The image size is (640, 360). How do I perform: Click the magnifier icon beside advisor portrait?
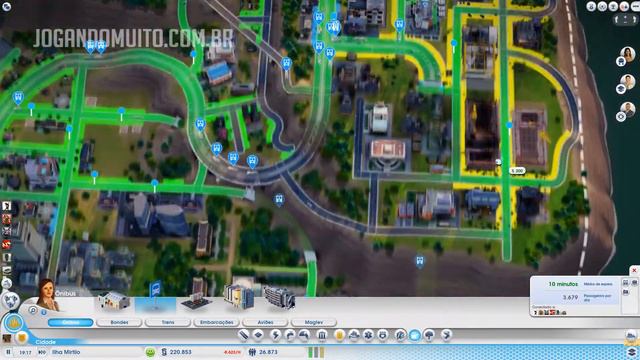[33, 311]
